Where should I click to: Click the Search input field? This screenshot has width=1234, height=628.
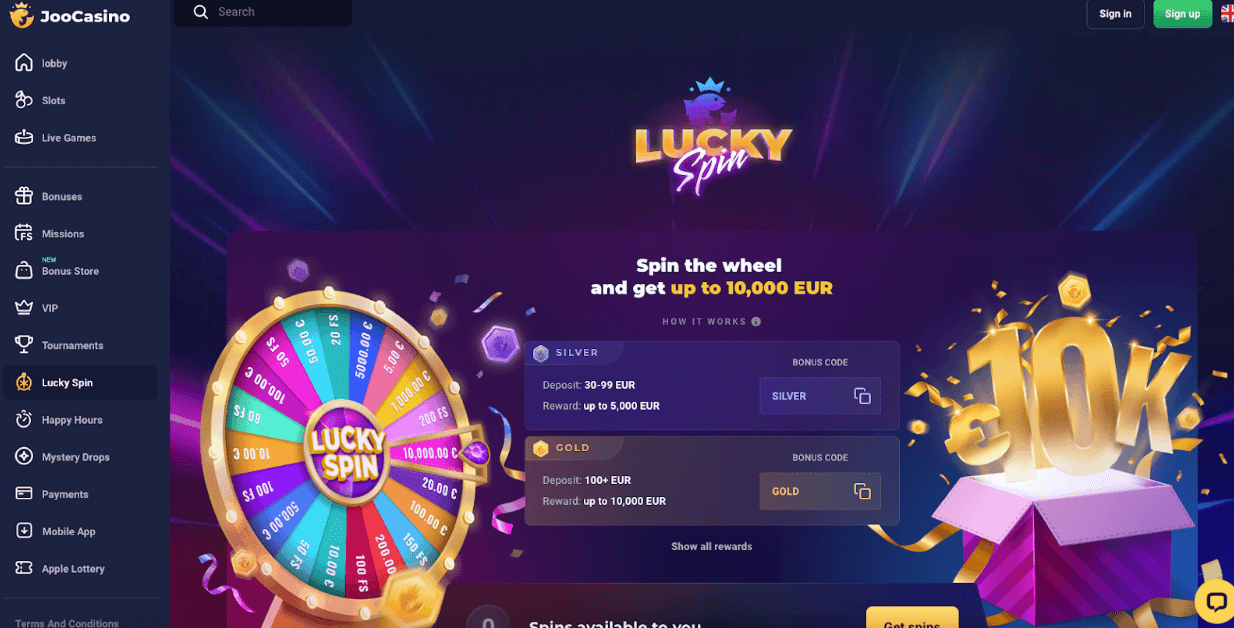pos(263,12)
